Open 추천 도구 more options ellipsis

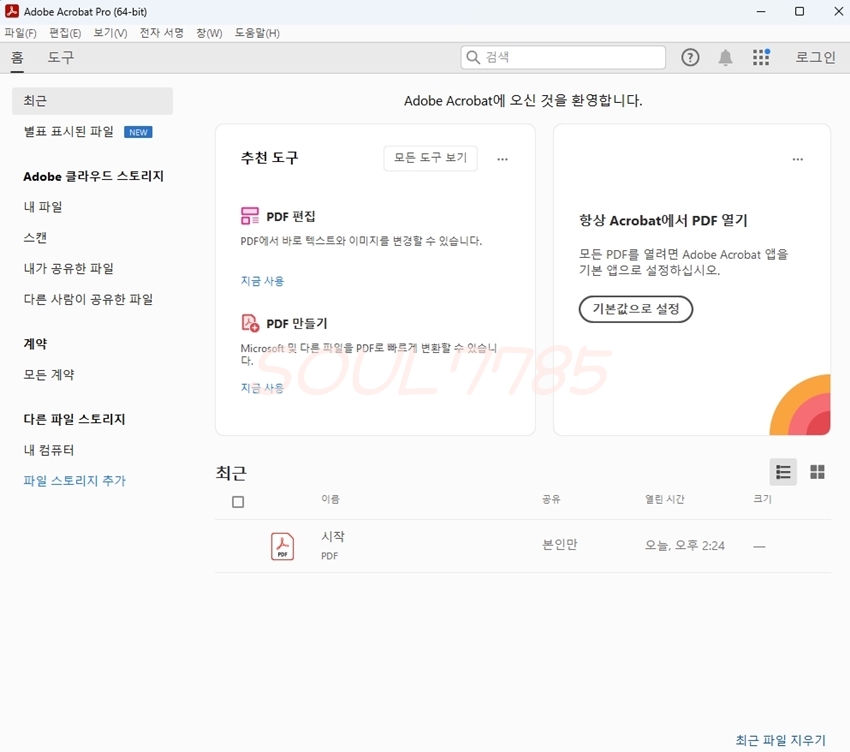(502, 159)
